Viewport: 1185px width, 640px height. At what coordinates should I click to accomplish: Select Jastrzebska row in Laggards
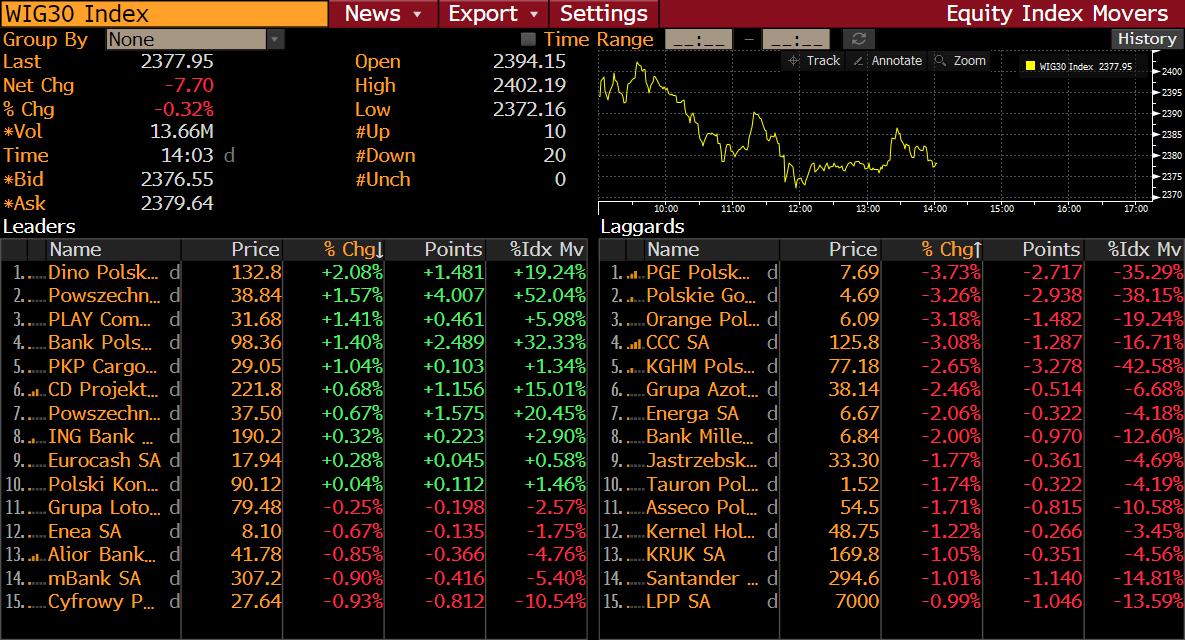pos(892,461)
